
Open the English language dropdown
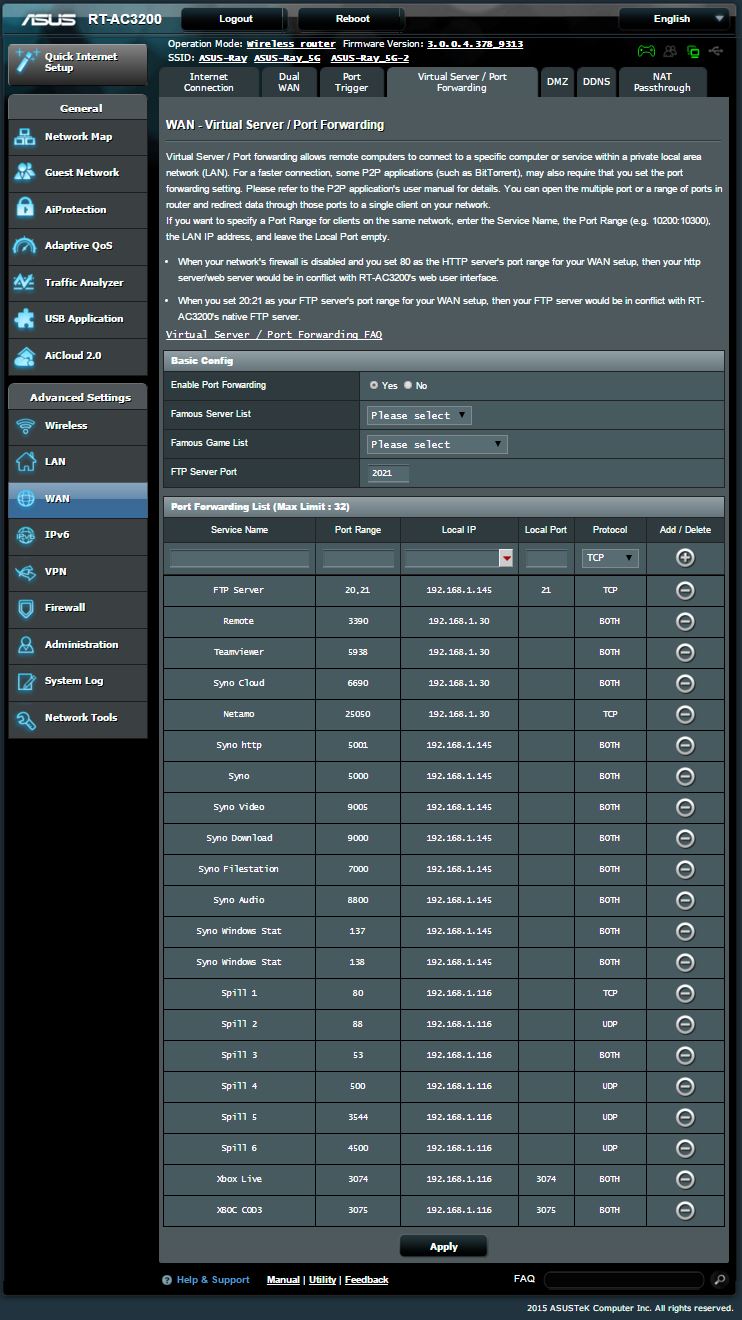(674, 18)
